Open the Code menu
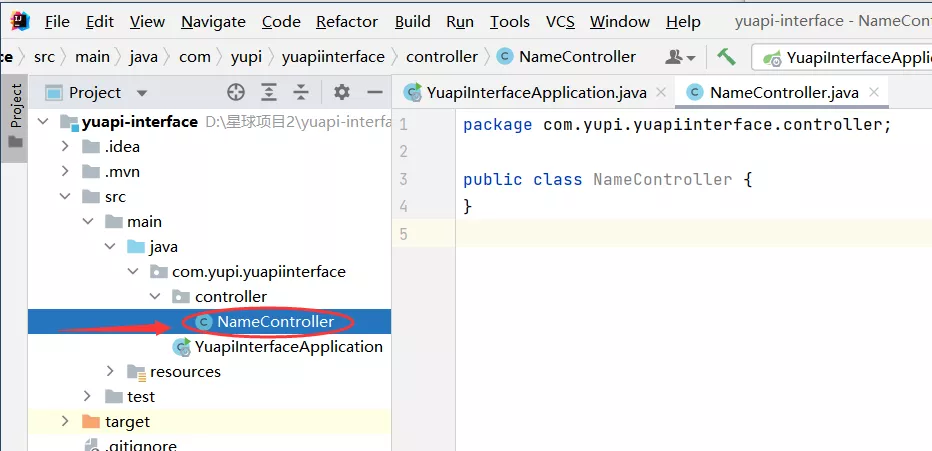Viewport: 932px width, 451px height. (281, 22)
